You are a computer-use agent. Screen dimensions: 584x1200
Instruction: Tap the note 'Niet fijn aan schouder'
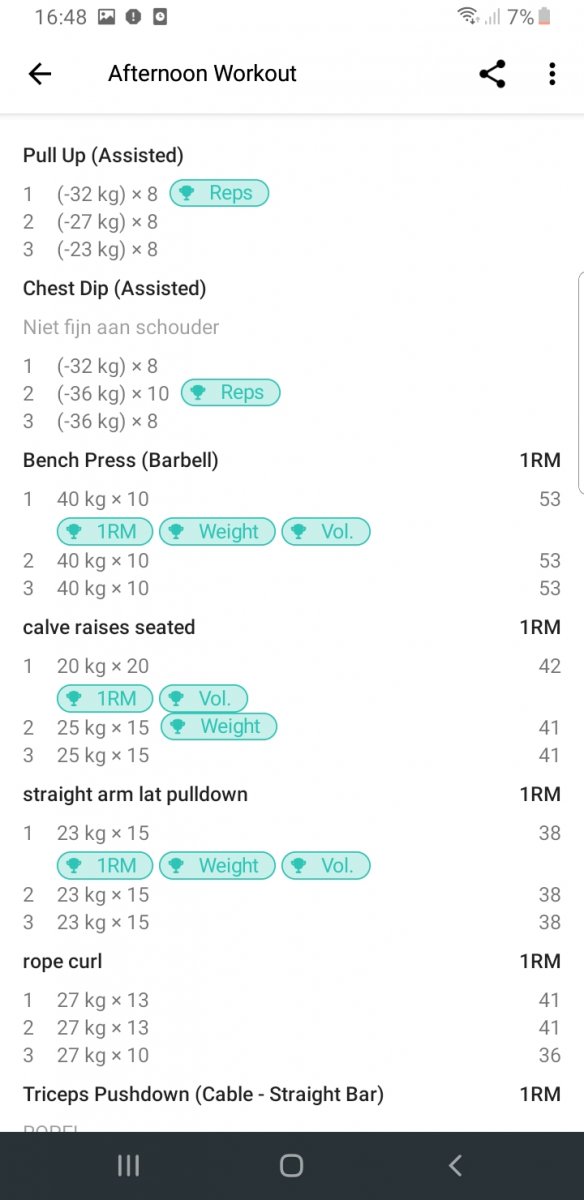pyautogui.click(x=121, y=327)
